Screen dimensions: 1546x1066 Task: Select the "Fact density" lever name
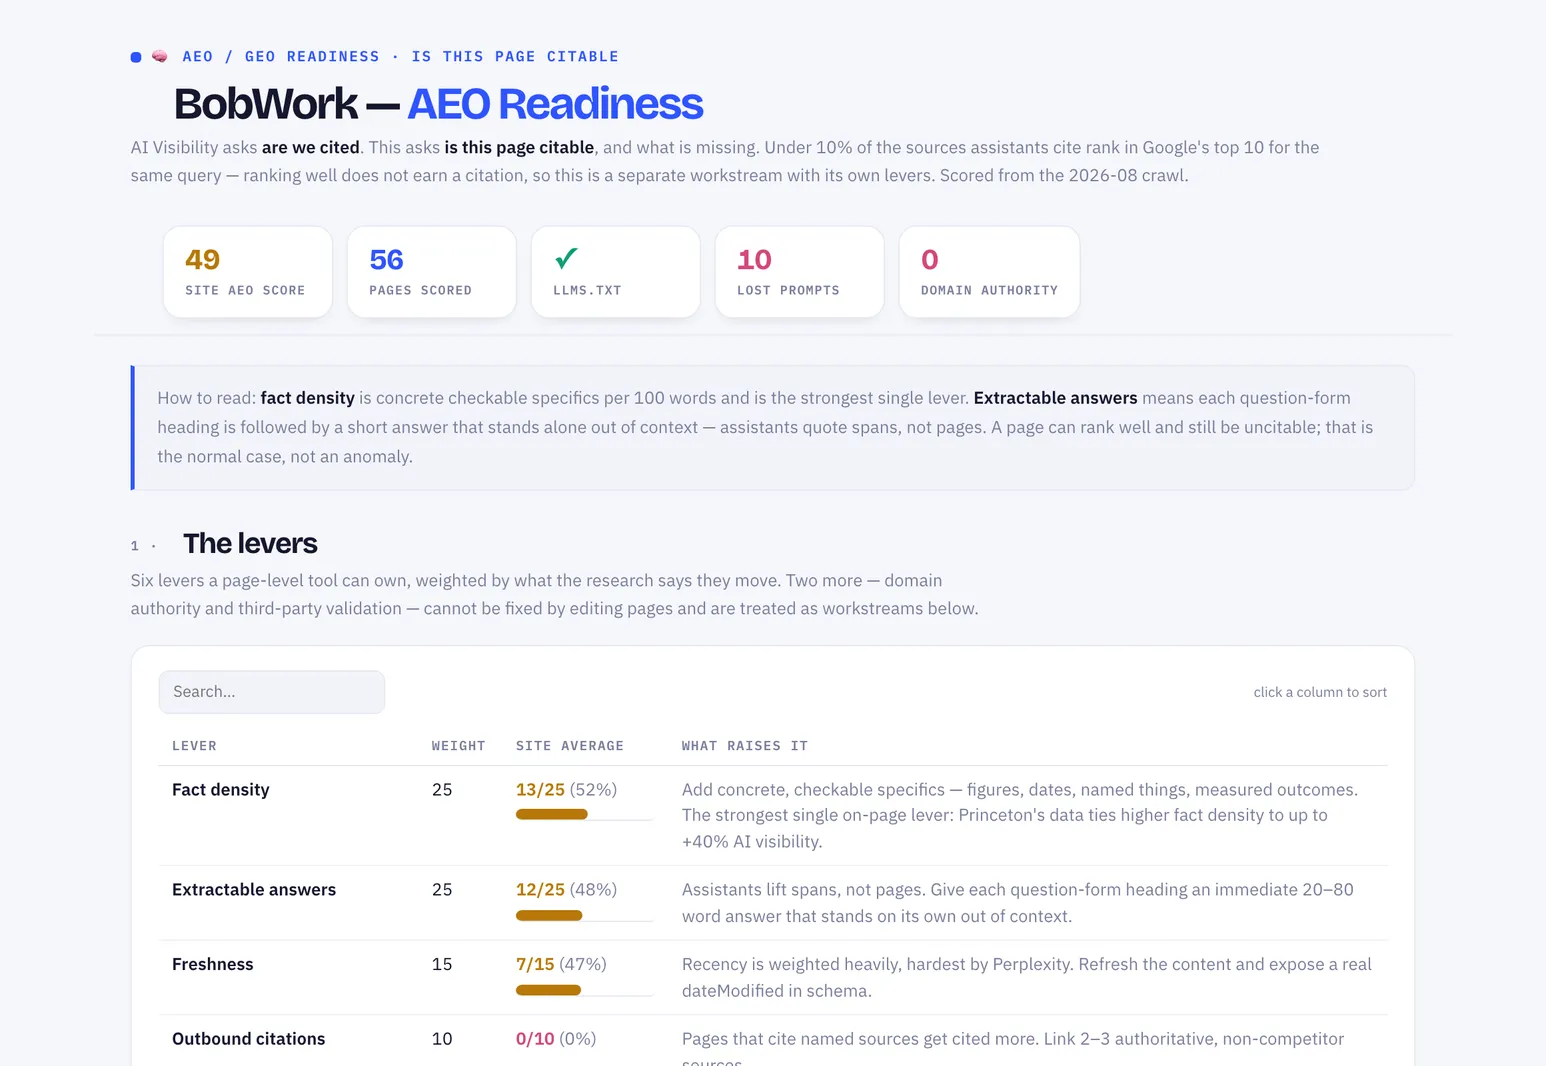[221, 790]
